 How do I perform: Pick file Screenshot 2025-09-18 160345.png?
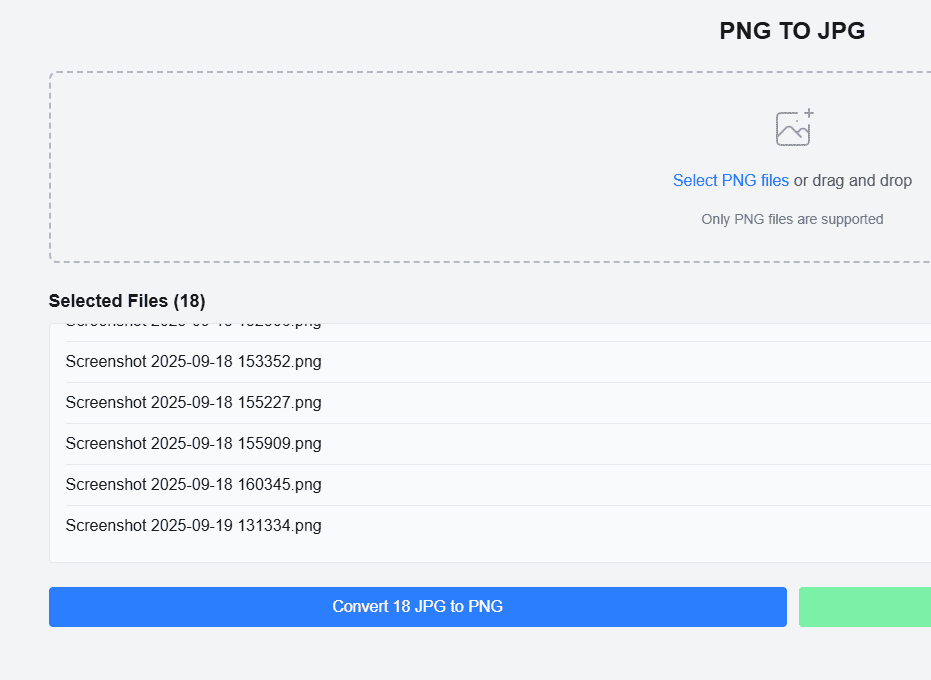click(194, 485)
